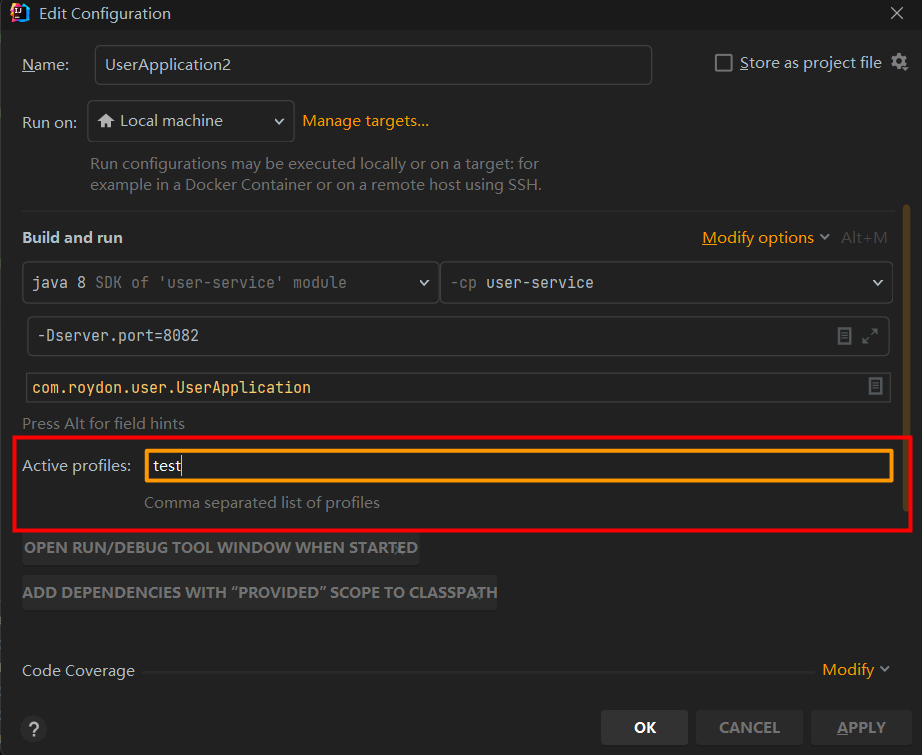This screenshot has height=755, width=922.
Task: Open the Modify options menu
Action: tap(766, 238)
